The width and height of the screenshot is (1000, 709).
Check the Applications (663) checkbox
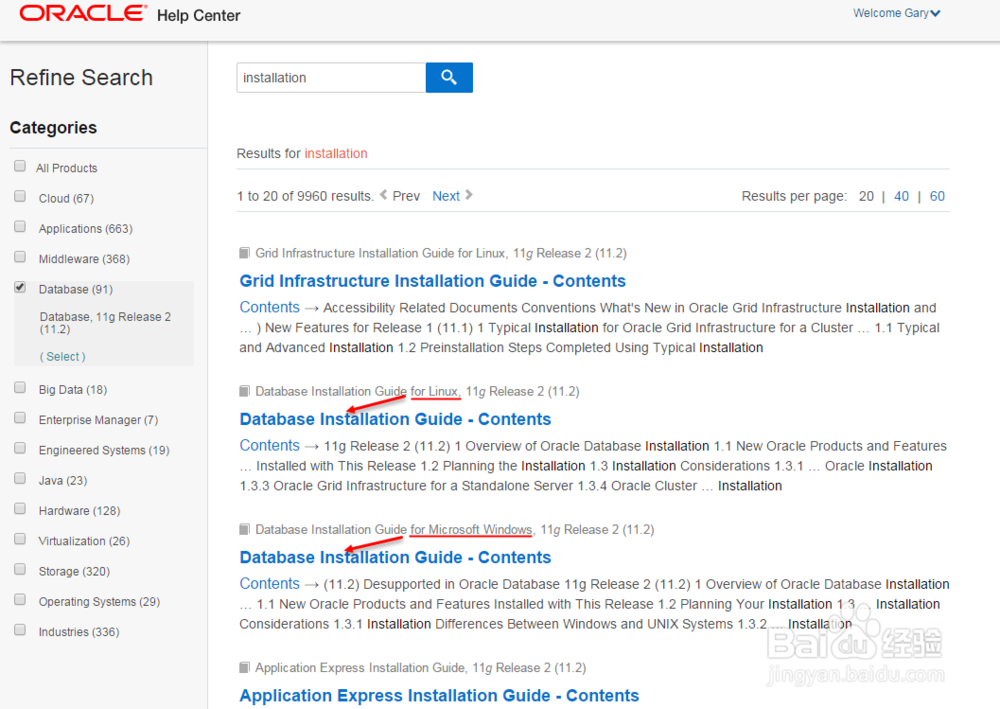[20, 226]
